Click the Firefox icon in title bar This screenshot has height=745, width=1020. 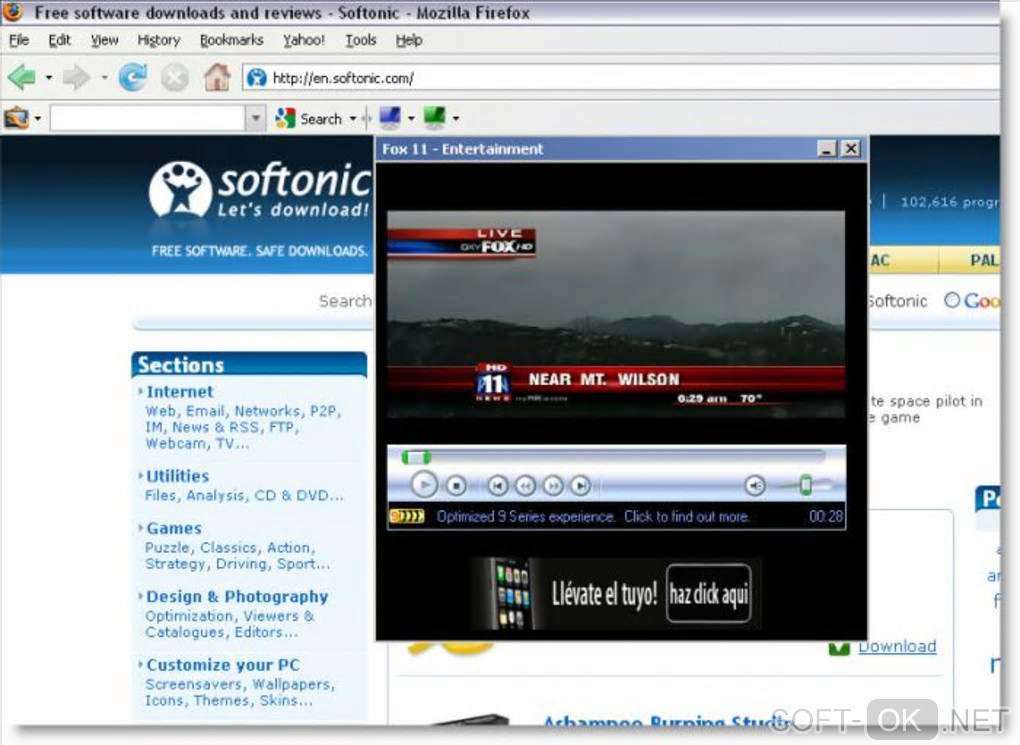[x=12, y=11]
